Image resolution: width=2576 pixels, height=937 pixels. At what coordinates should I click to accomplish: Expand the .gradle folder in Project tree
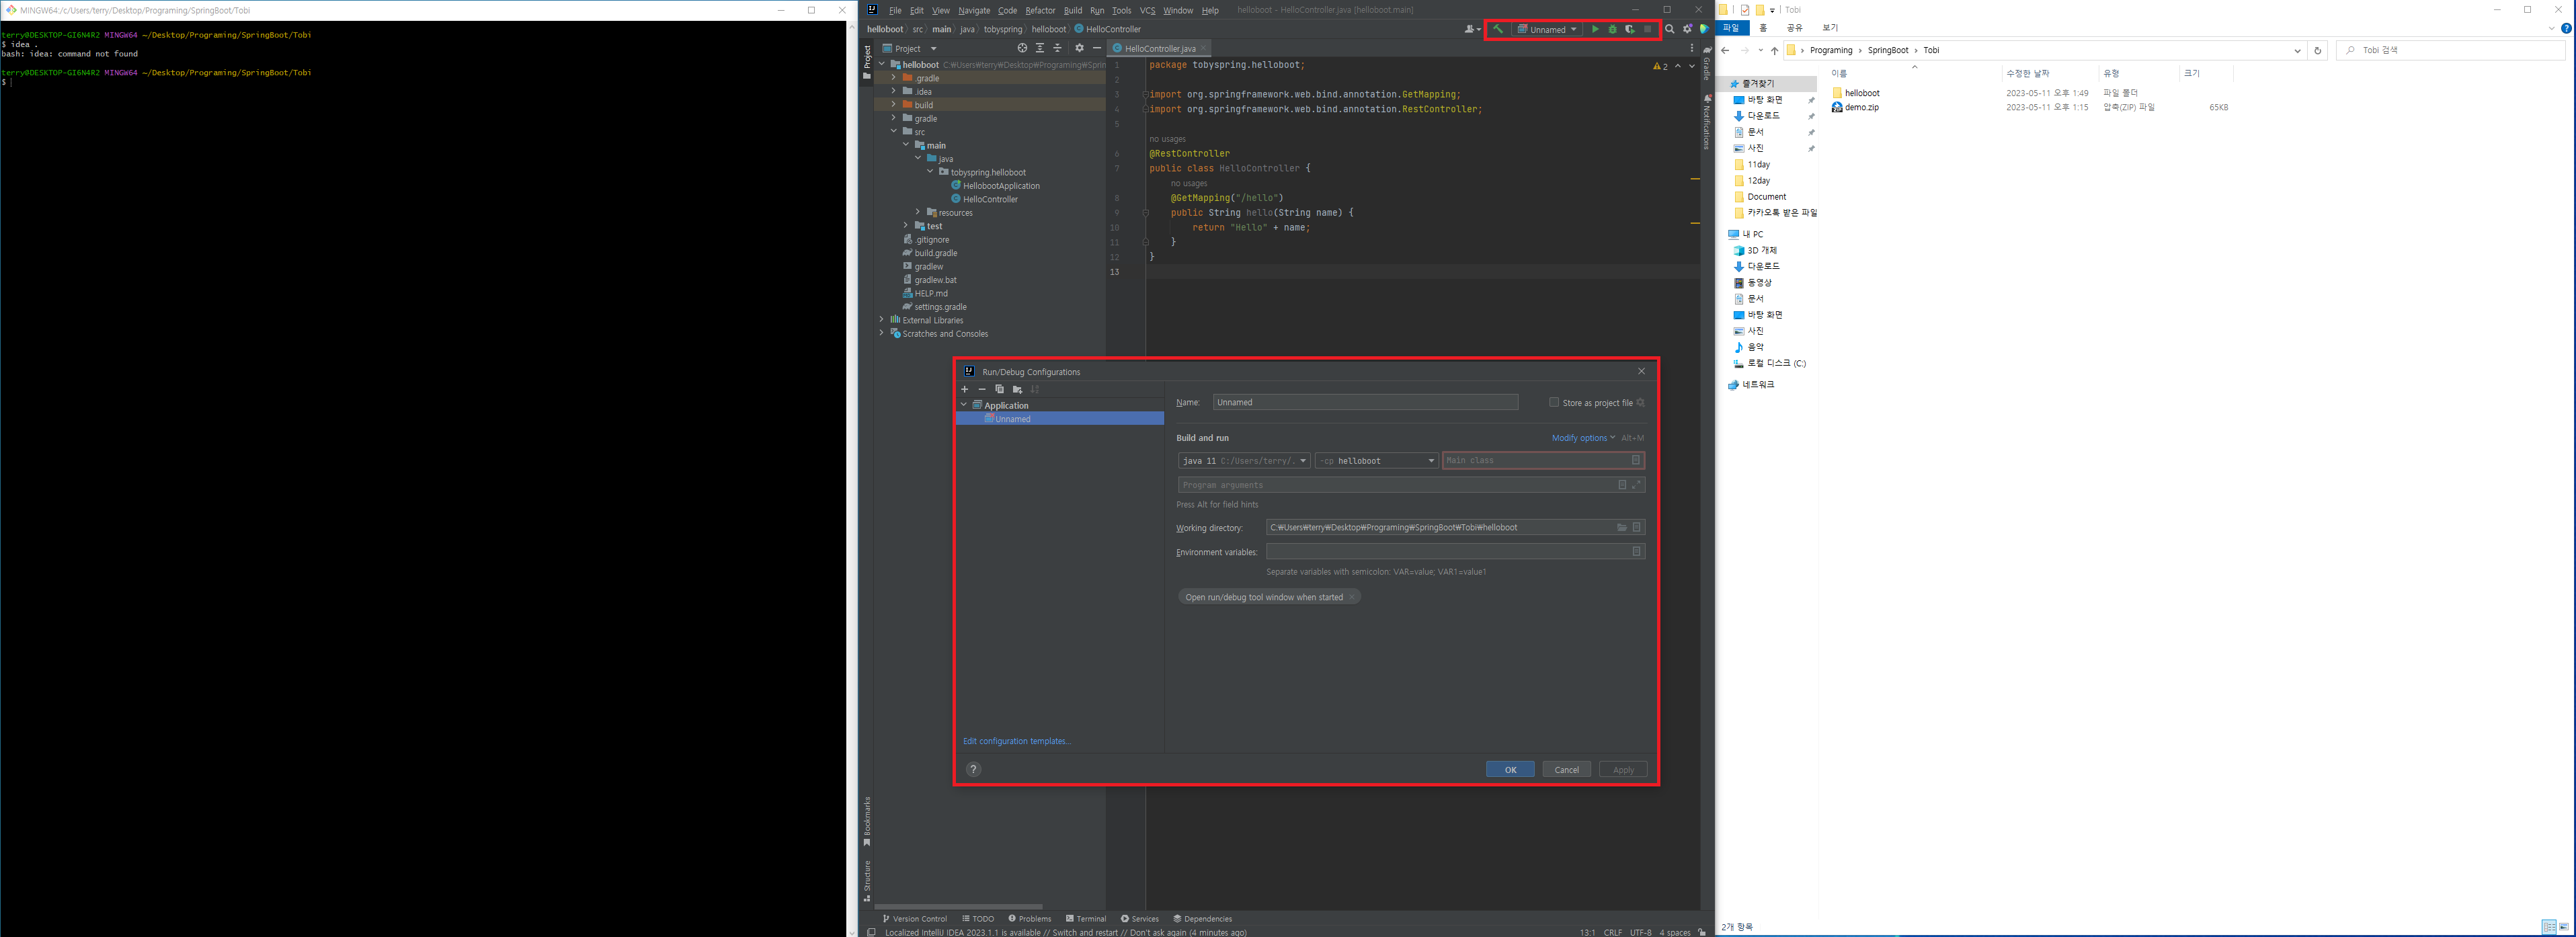(894, 77)
